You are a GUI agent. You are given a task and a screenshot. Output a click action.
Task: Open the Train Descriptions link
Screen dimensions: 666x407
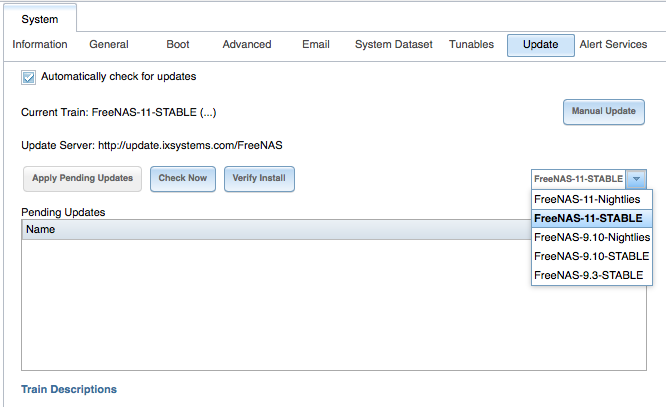click(x=69, y=389)
